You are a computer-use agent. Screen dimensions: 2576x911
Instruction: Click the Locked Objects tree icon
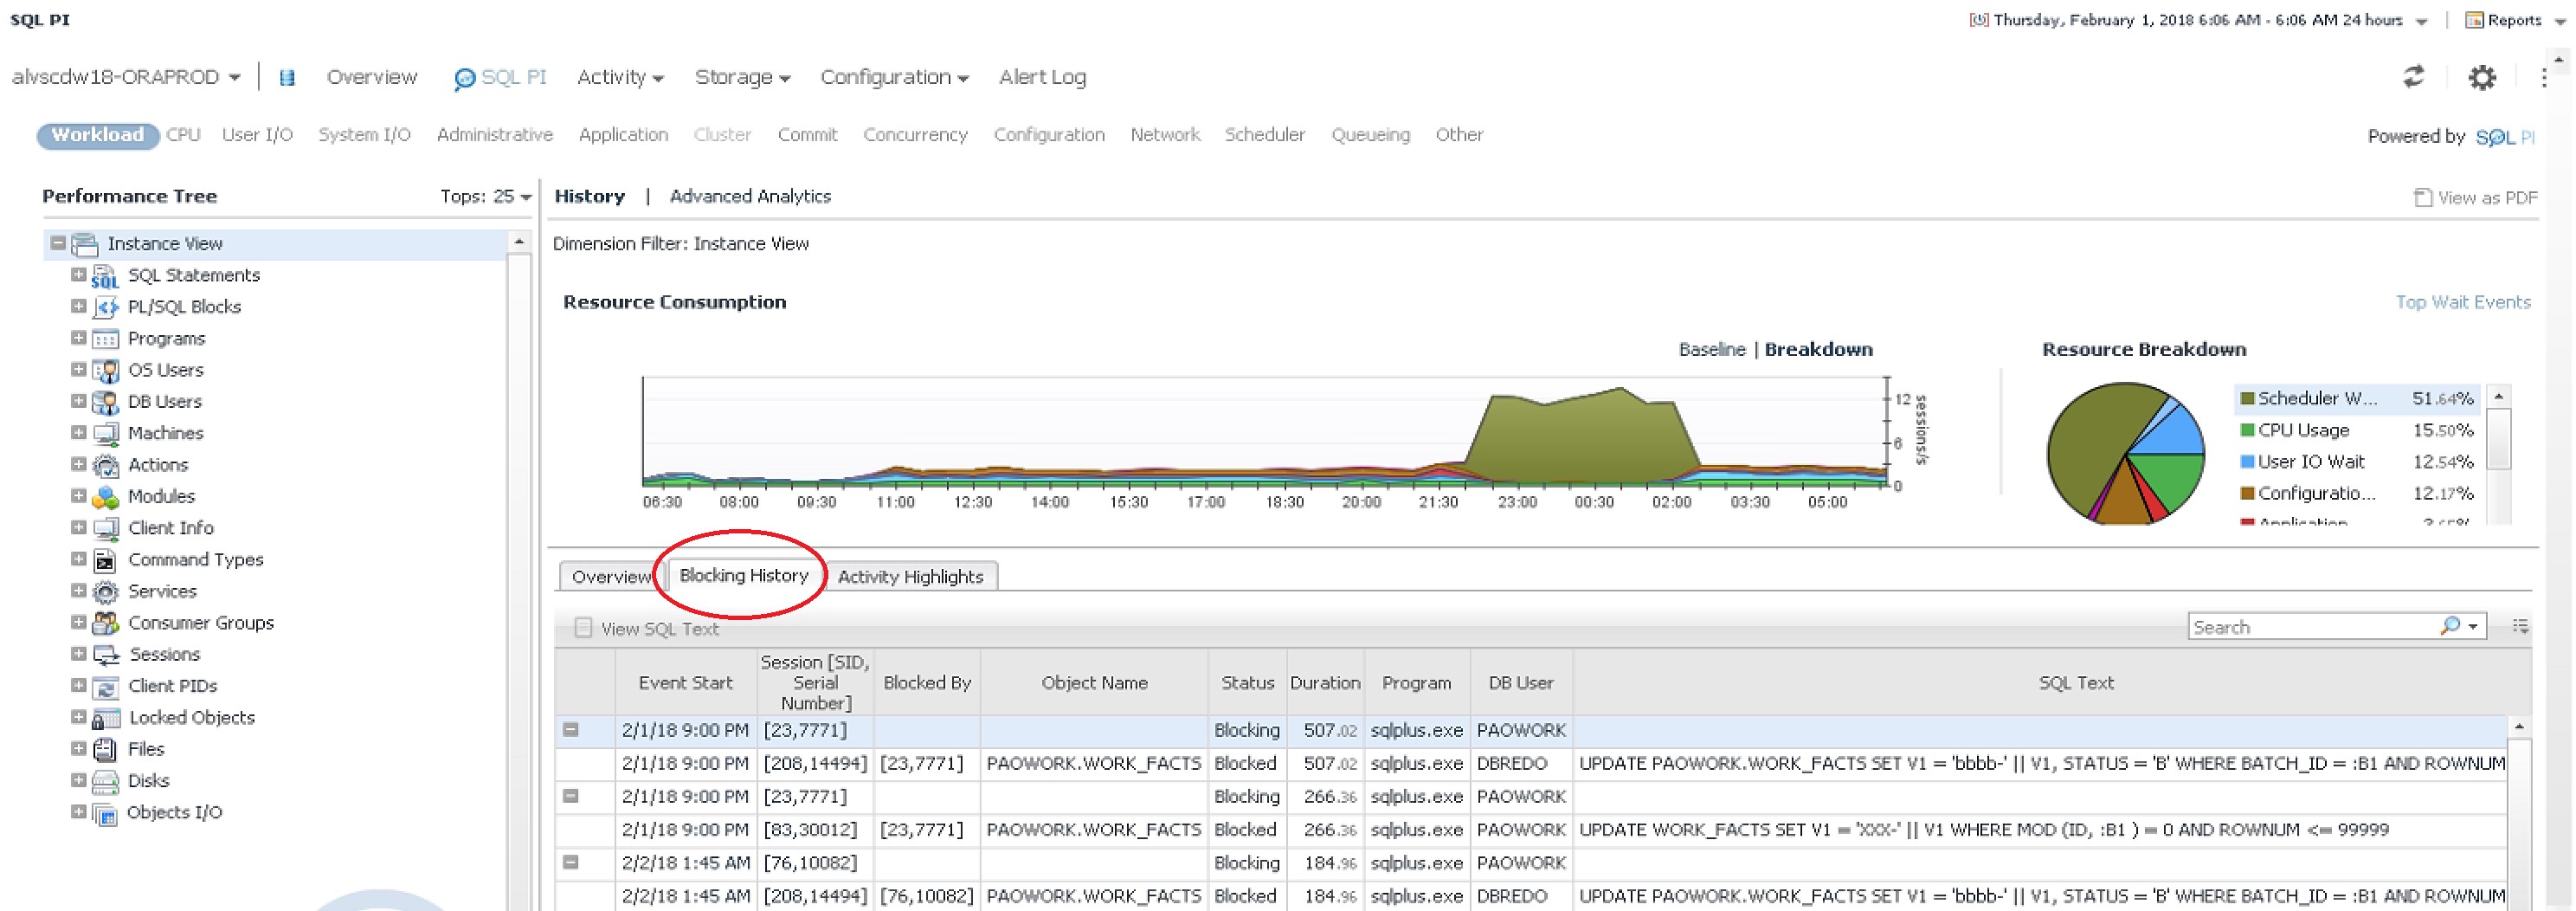pos(106,718)
